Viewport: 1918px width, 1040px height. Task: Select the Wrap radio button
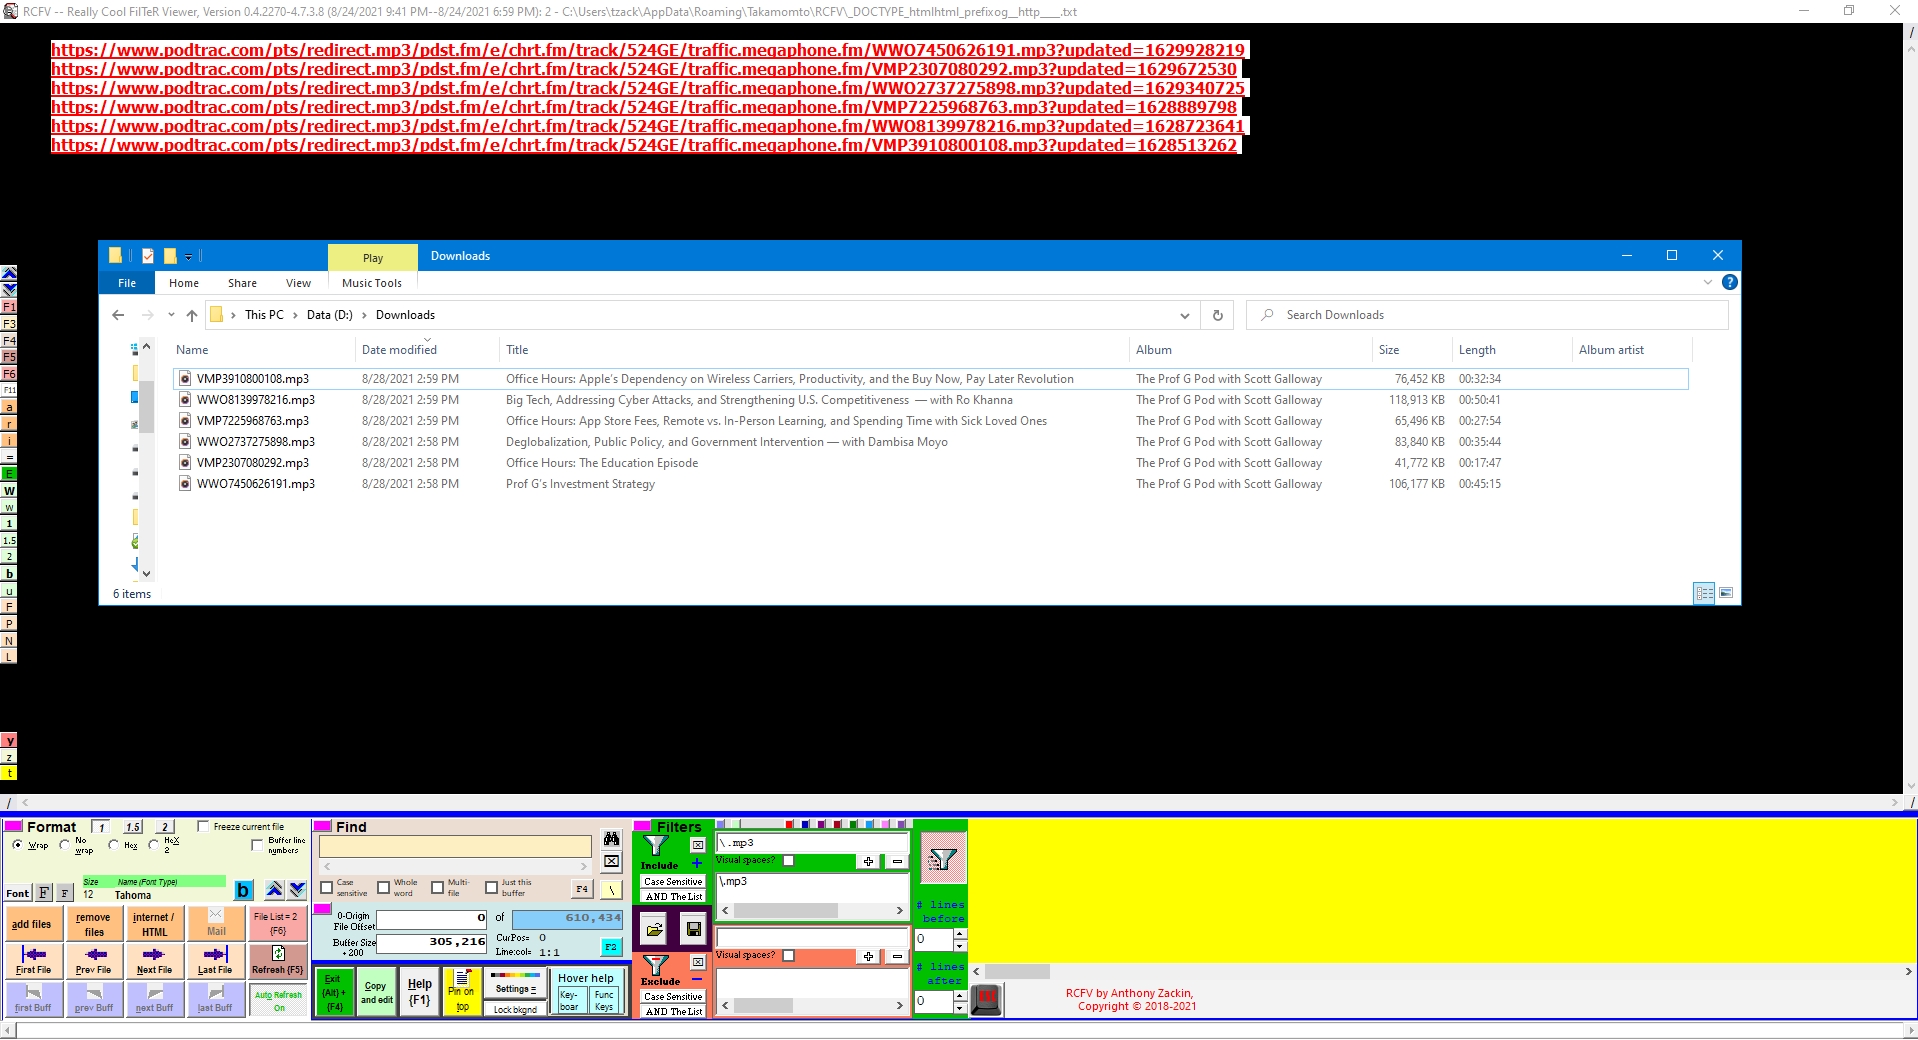[18, 845]
